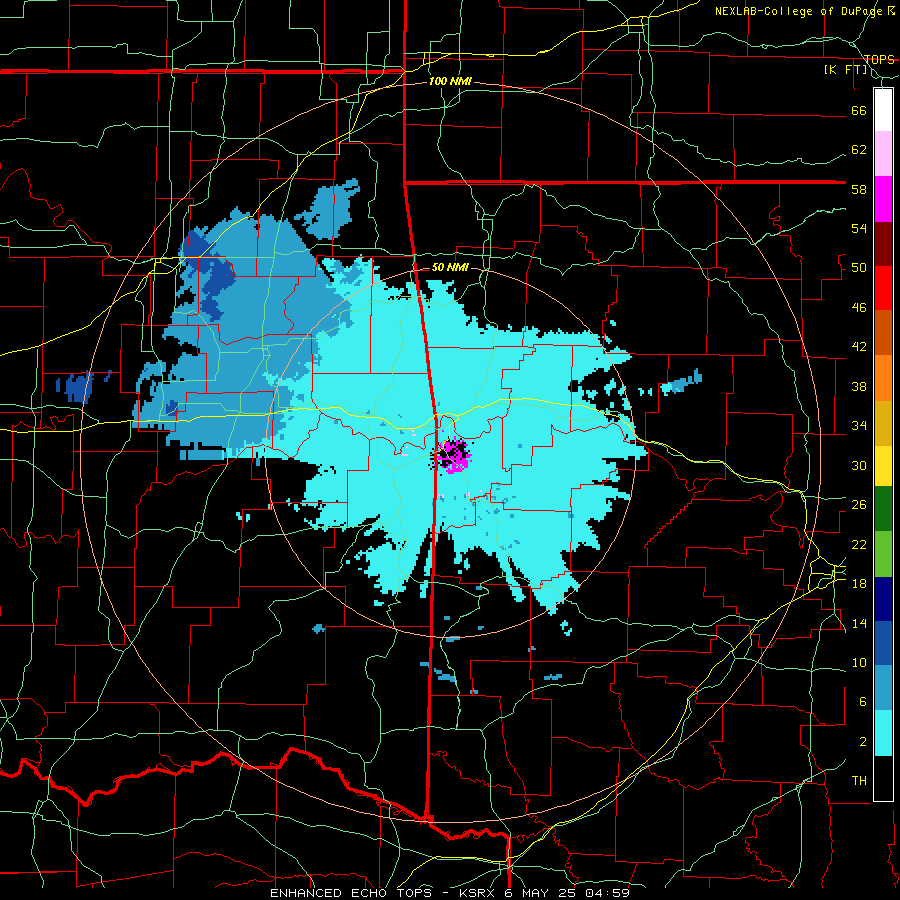Viewport: 900px width, 900px height.
Task: Click the TH threshold label
Action: pyautogui.click(x=859, y=781)
